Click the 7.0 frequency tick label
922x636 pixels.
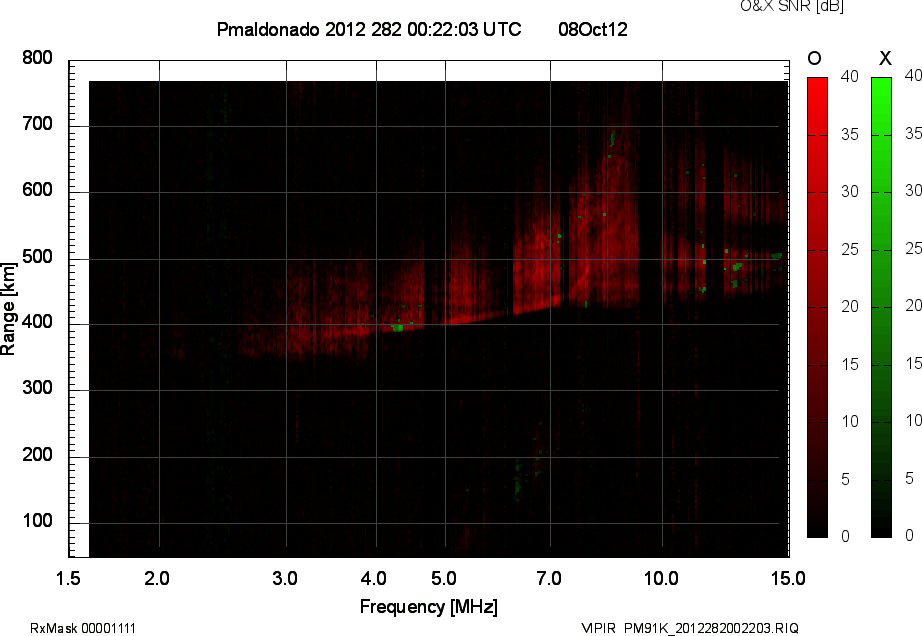(549, 578)
